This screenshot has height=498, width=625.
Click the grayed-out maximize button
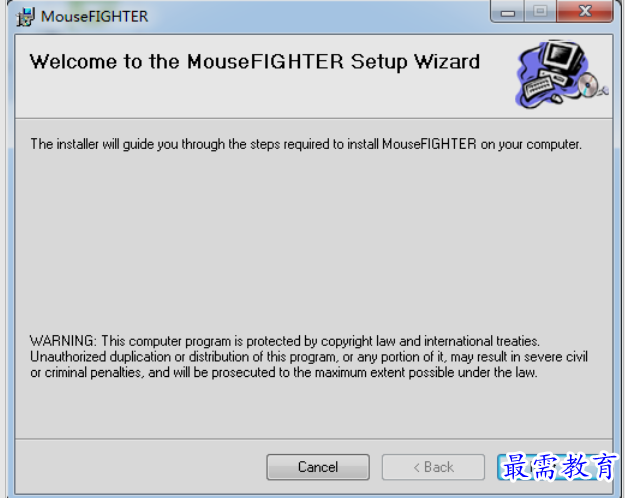coord(540,11)
